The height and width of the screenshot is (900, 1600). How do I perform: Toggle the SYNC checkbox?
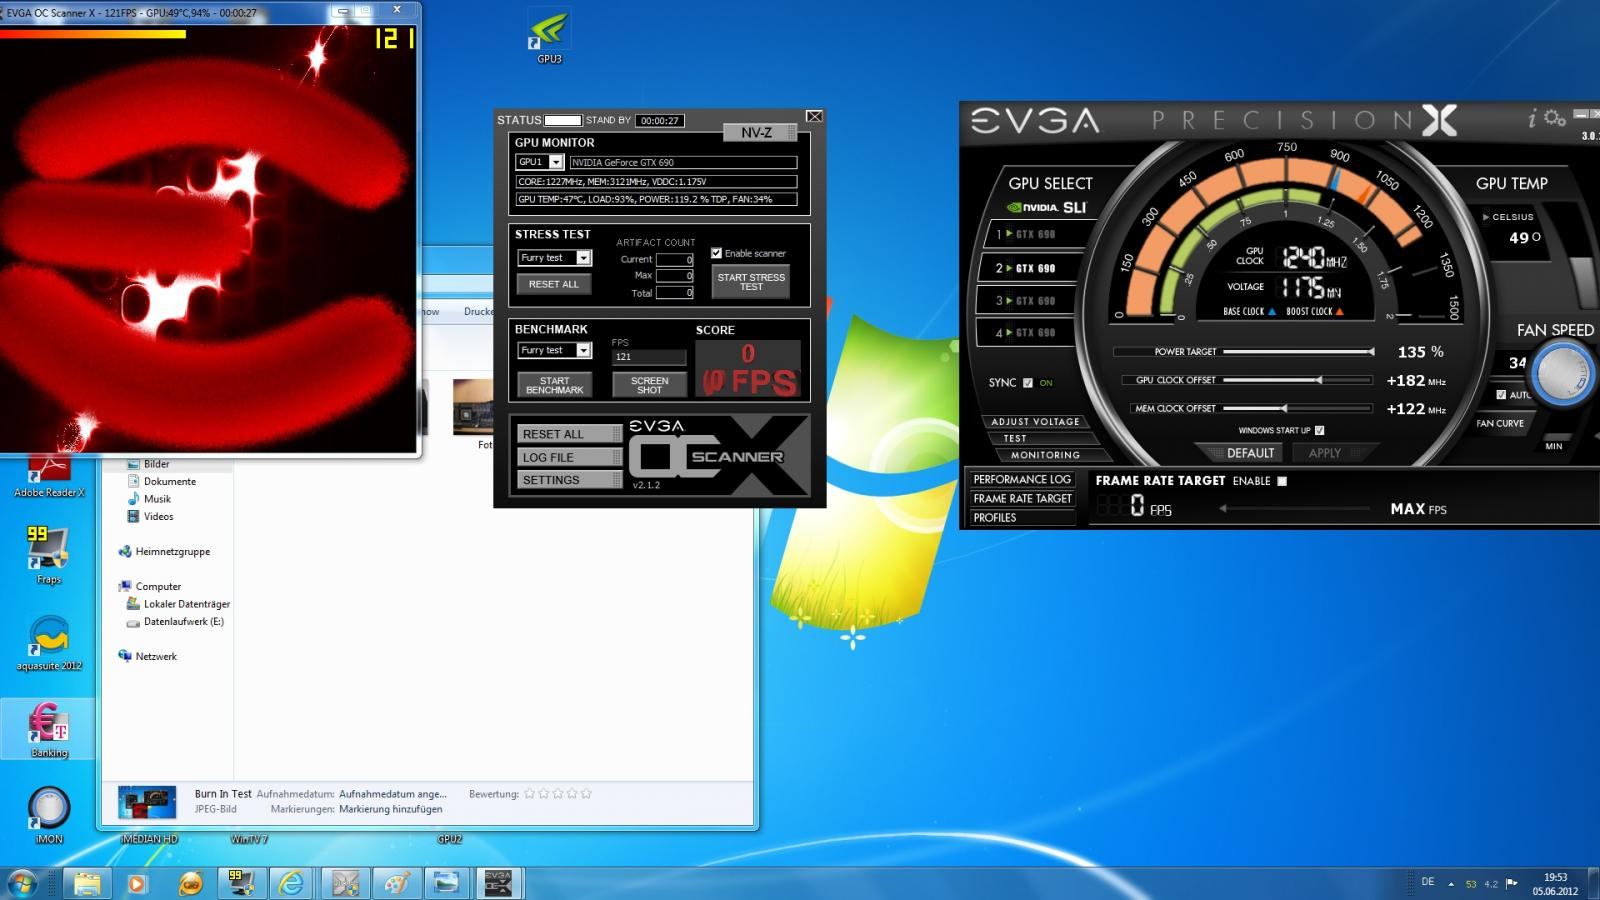coord(1027,383)
